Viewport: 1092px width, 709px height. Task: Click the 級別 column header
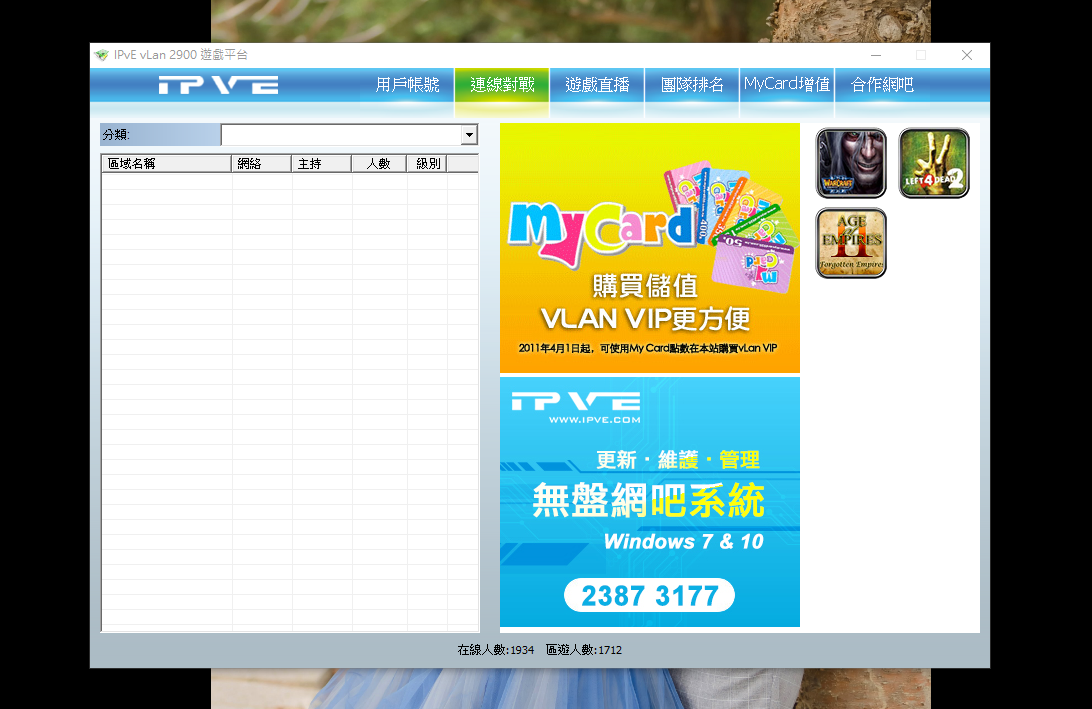[x=427, y=163]
